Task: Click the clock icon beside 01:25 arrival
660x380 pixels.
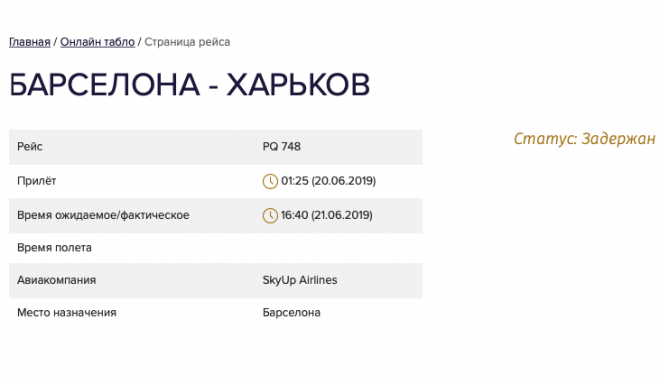Action: pyautogui.click(x=270, y=181)
